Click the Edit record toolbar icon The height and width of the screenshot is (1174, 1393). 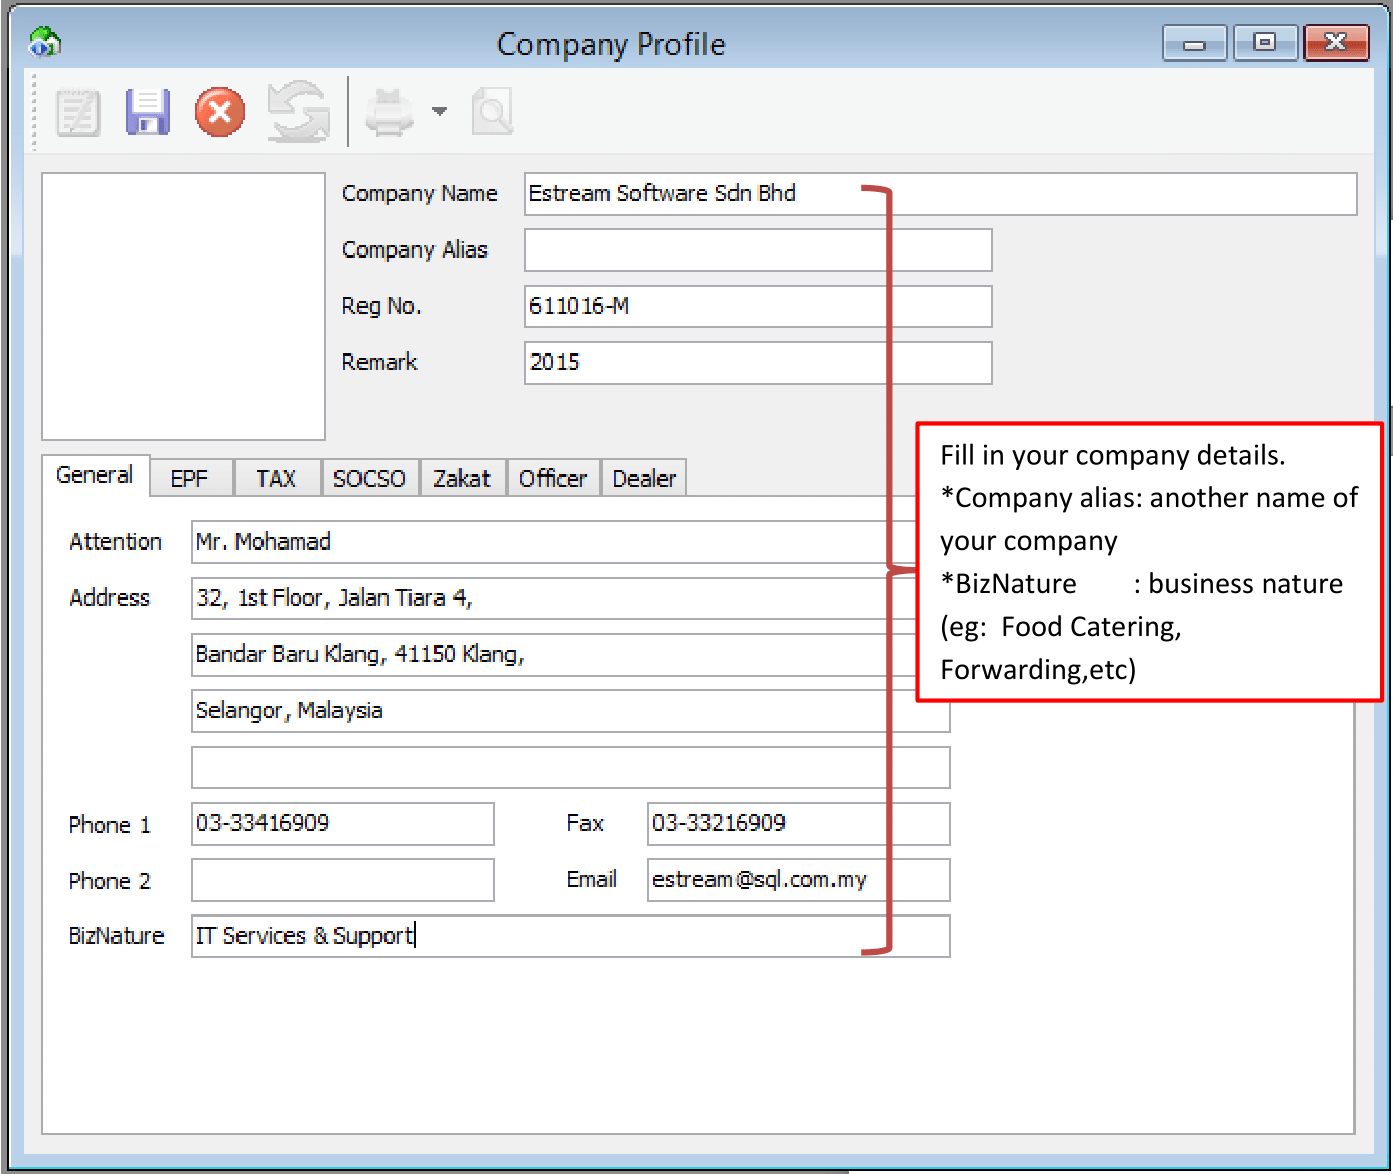click(78, 112)
